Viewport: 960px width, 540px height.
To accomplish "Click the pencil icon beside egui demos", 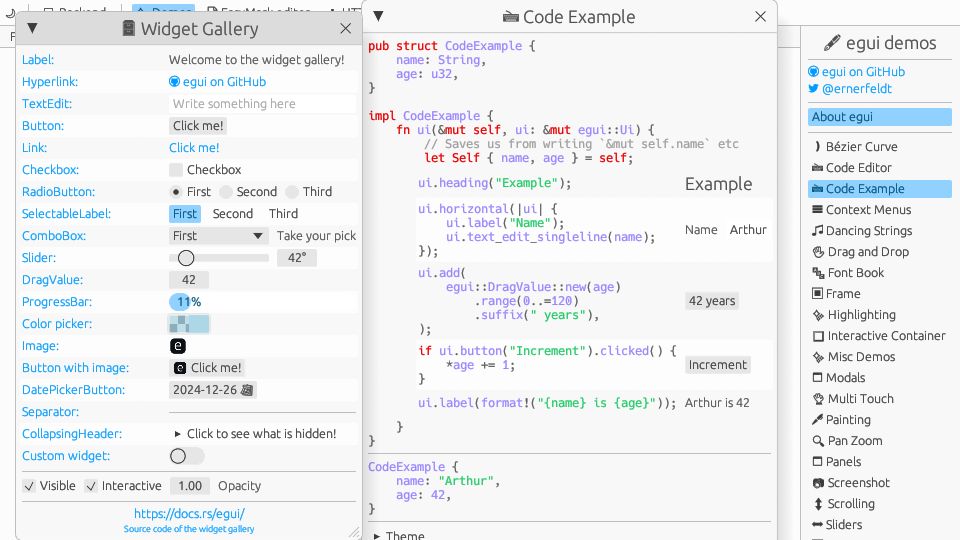I will [x=832, y=42].
